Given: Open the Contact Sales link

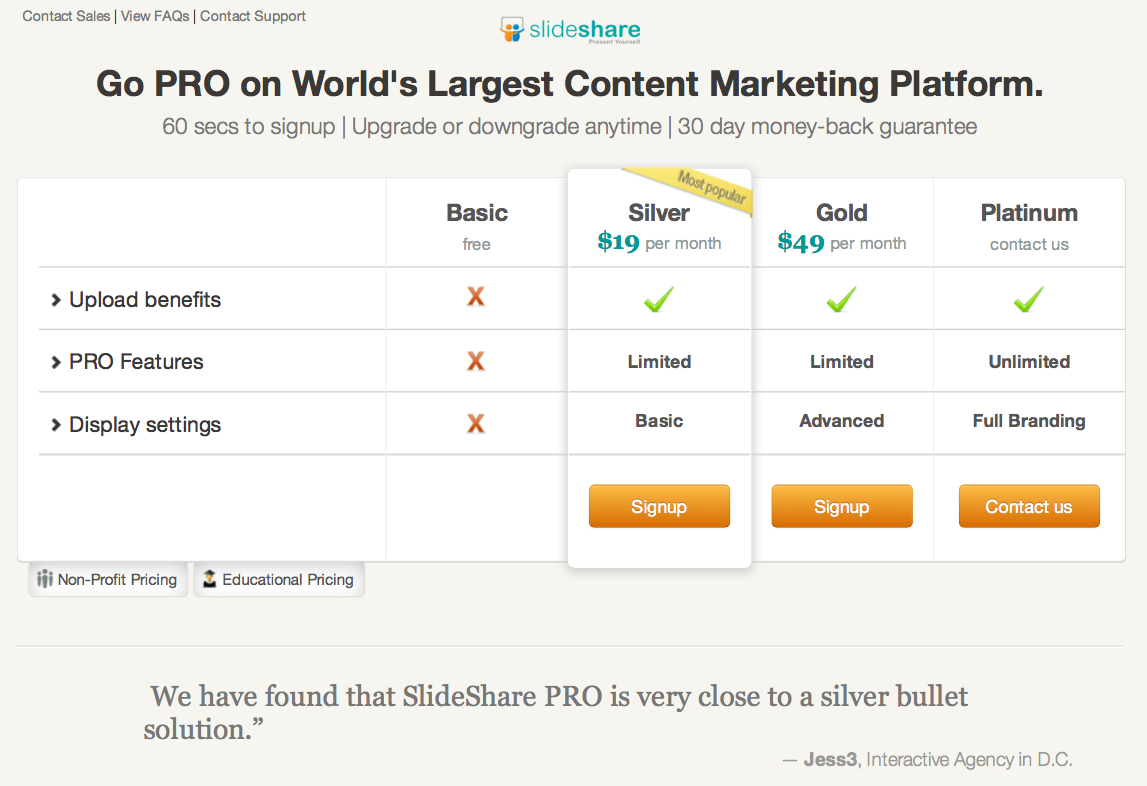Looking at the screenshot, I should 66,16.
